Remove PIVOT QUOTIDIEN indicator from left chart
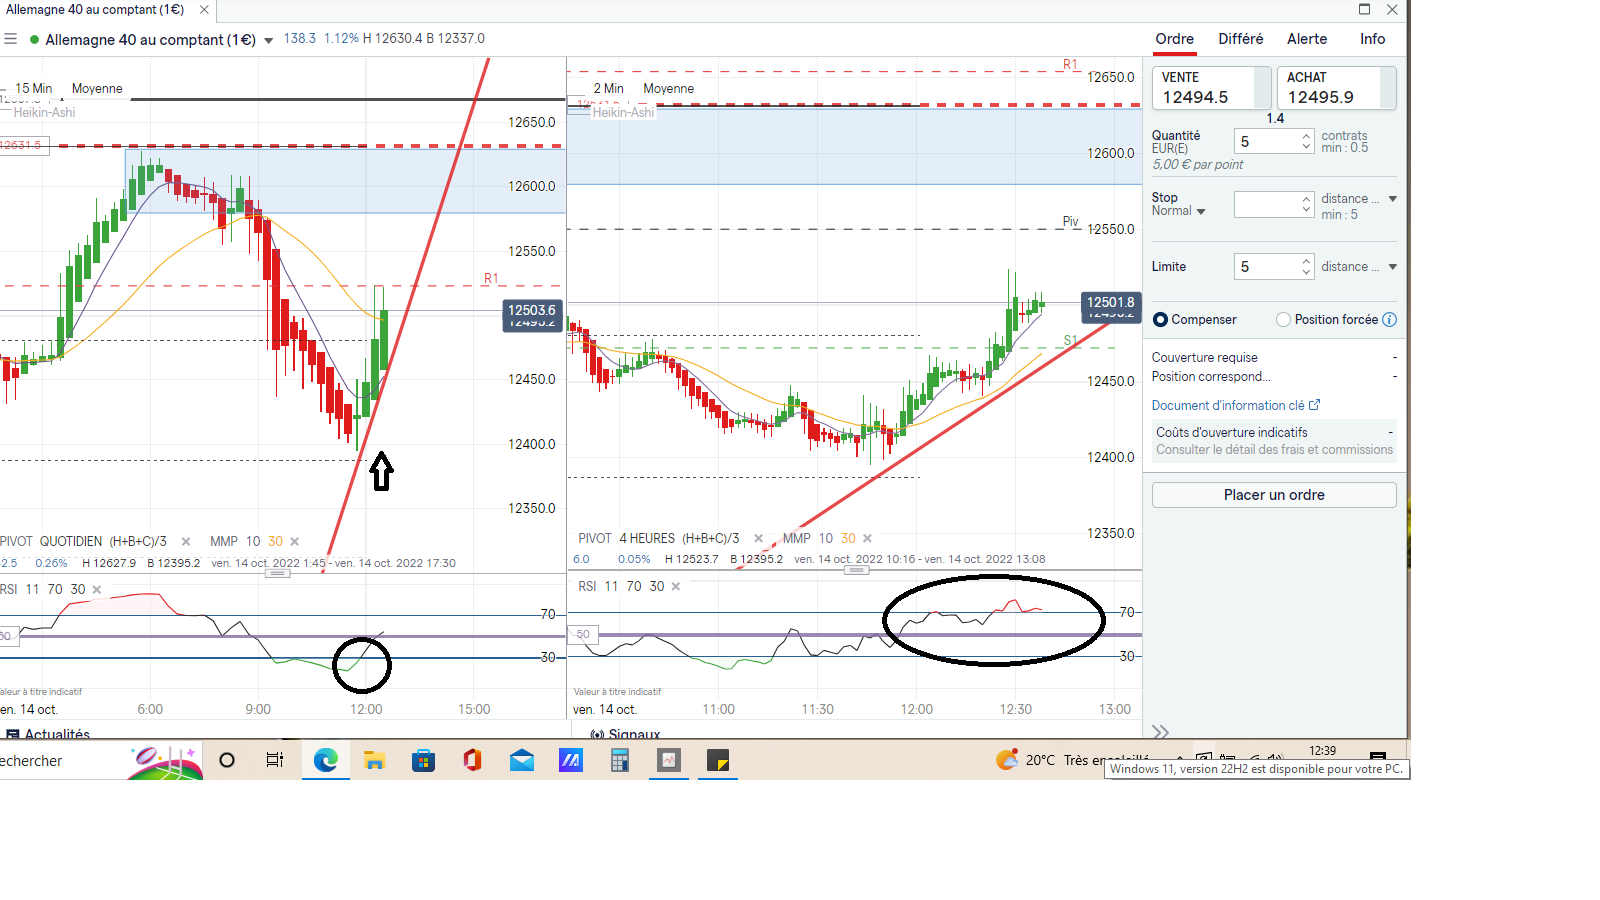Screen dimensions: 1600x900 coord(186,542)
